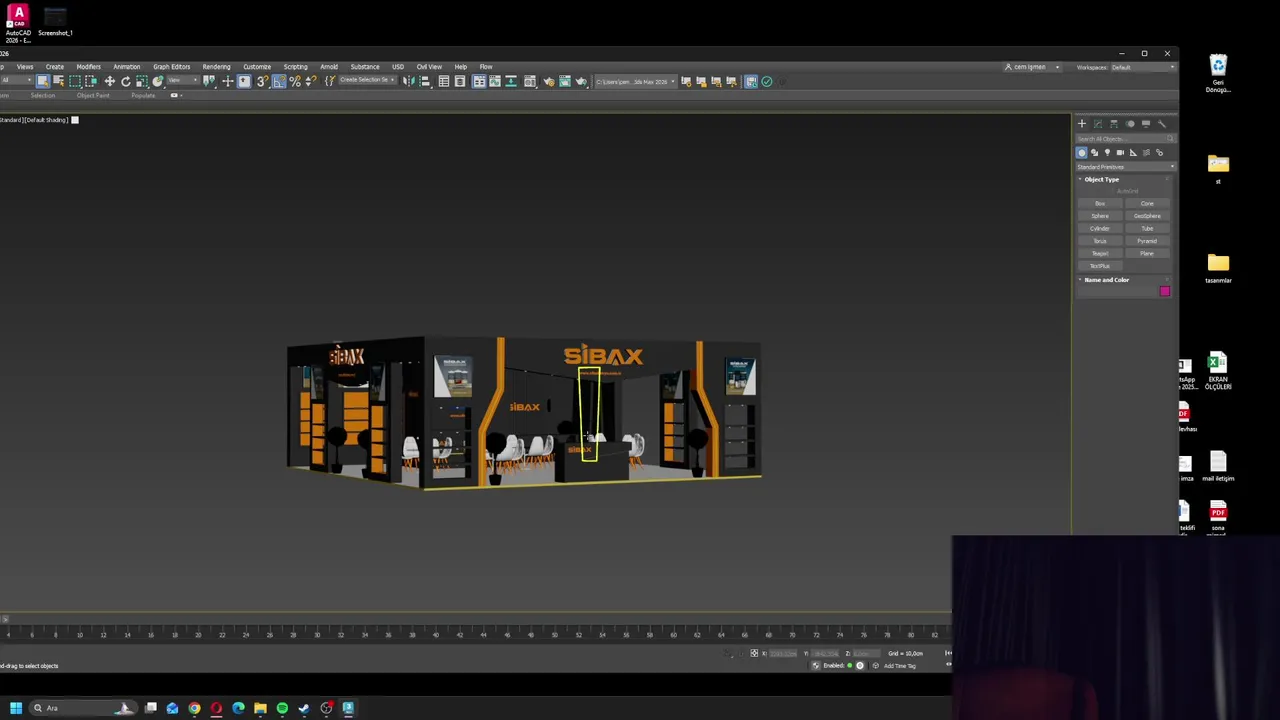Viewport: 1280px width, 720px height.
Task: Toggle Select and Manipulate tool
Action: click(227, 82)
